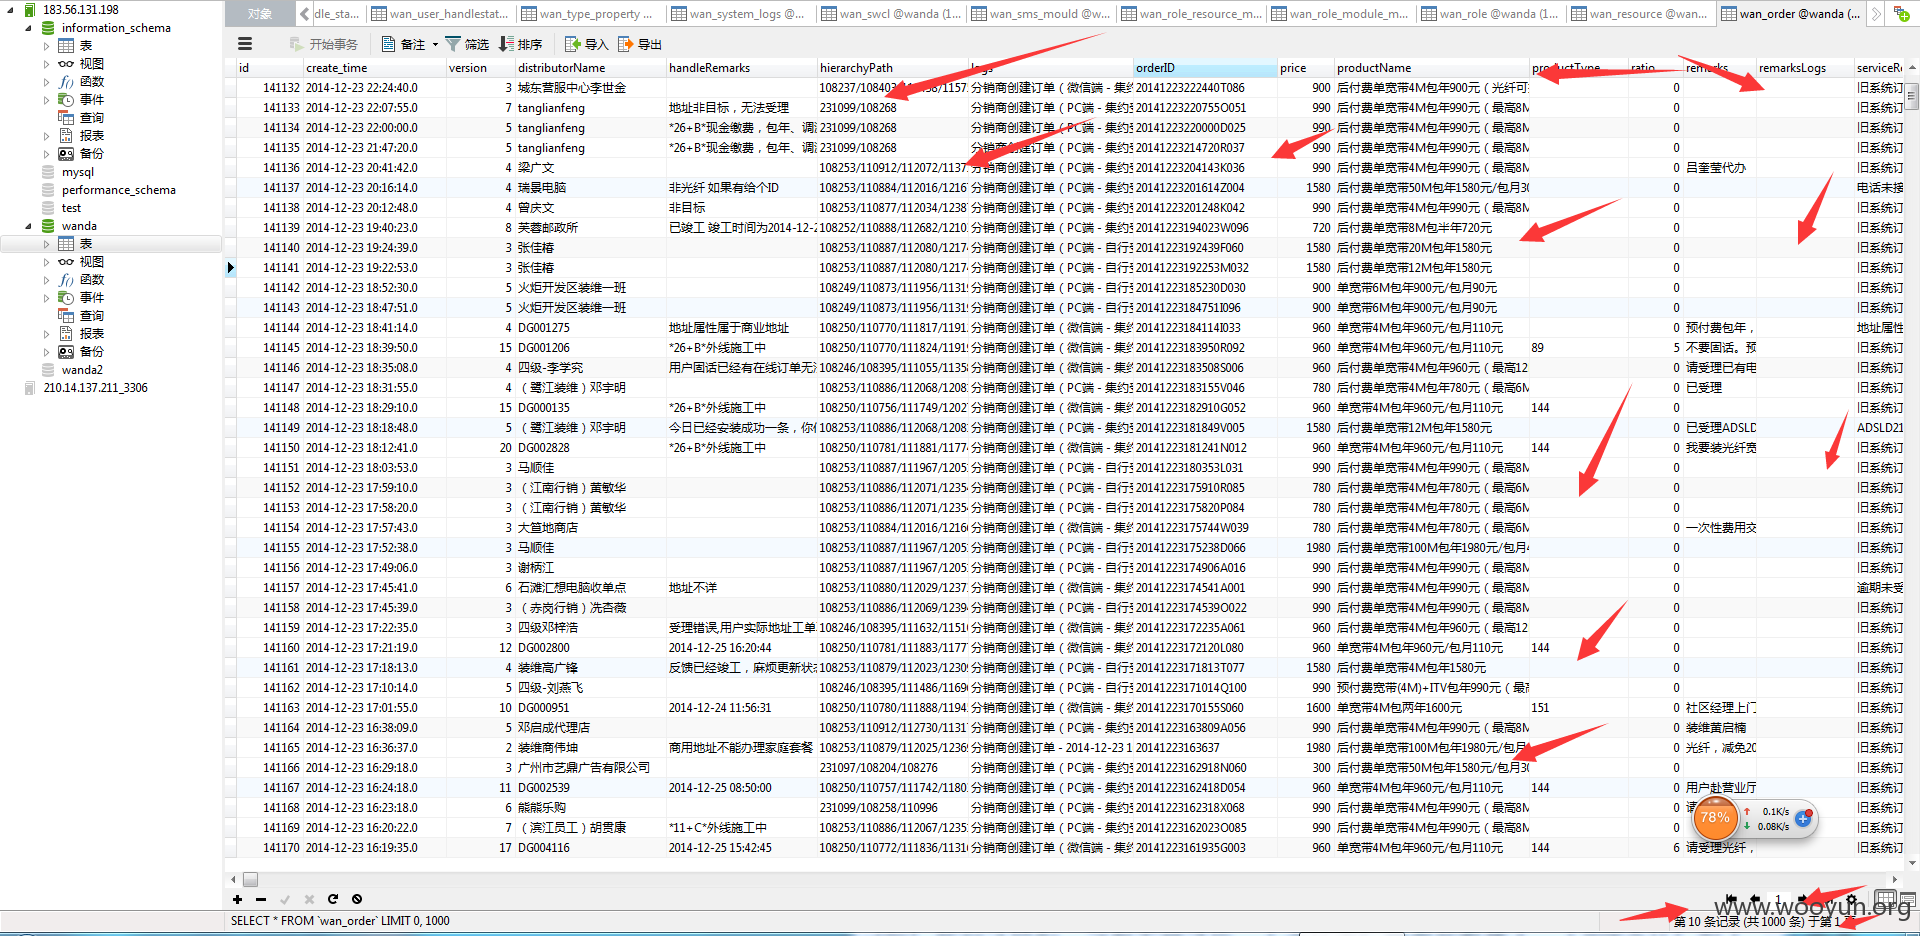This screenshot has width=1920, height=936.
Task: Click the 开始事务 begin transaction button
Action: [324, 44]
